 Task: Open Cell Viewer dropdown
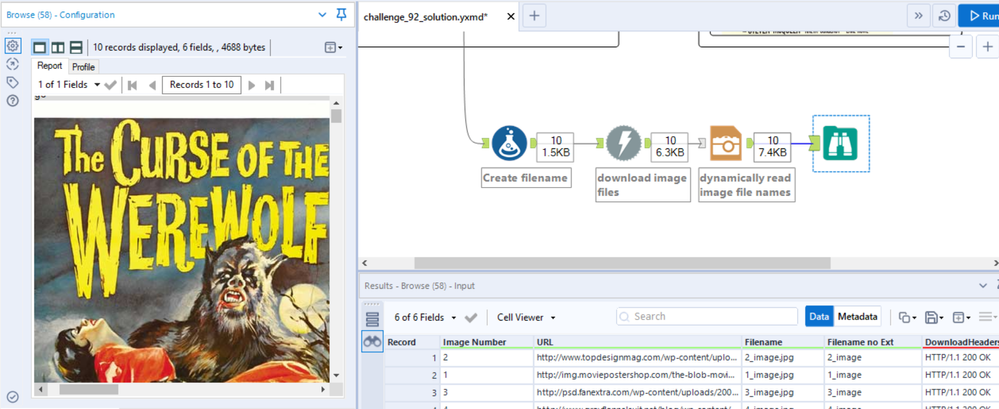(x=526, y=317)
